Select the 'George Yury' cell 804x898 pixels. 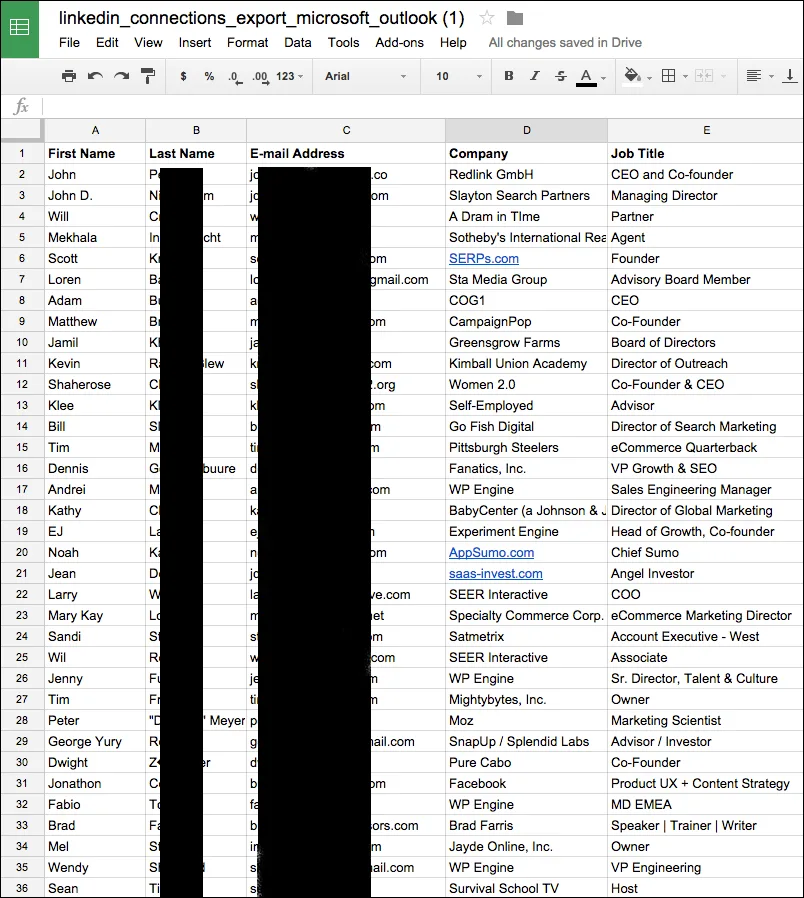[x=95, y=742]
